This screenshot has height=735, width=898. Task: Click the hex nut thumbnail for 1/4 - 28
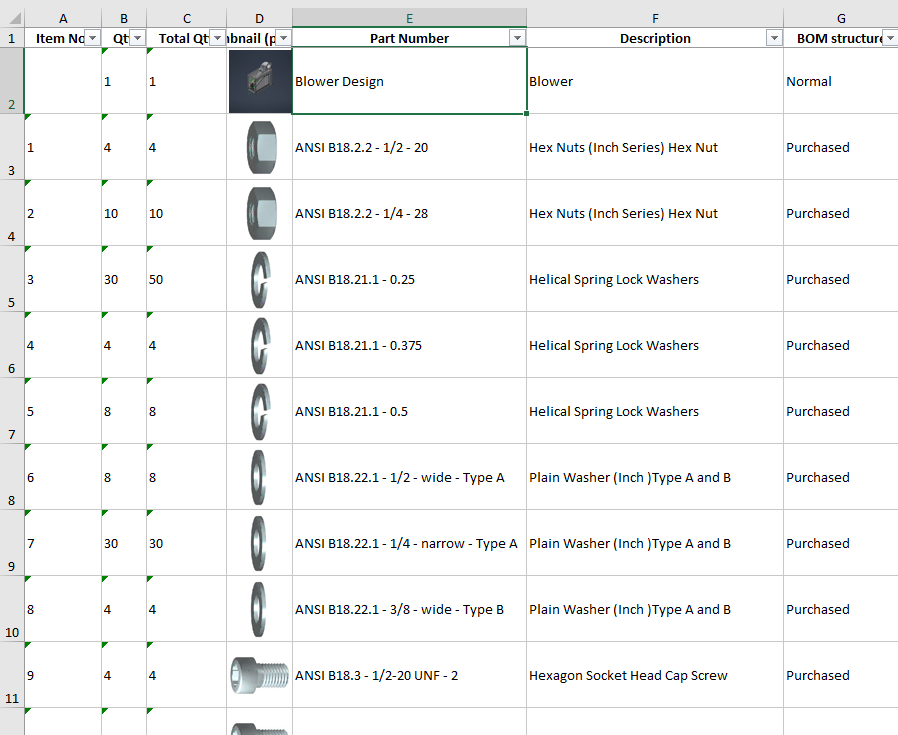[x=262, y=213]
